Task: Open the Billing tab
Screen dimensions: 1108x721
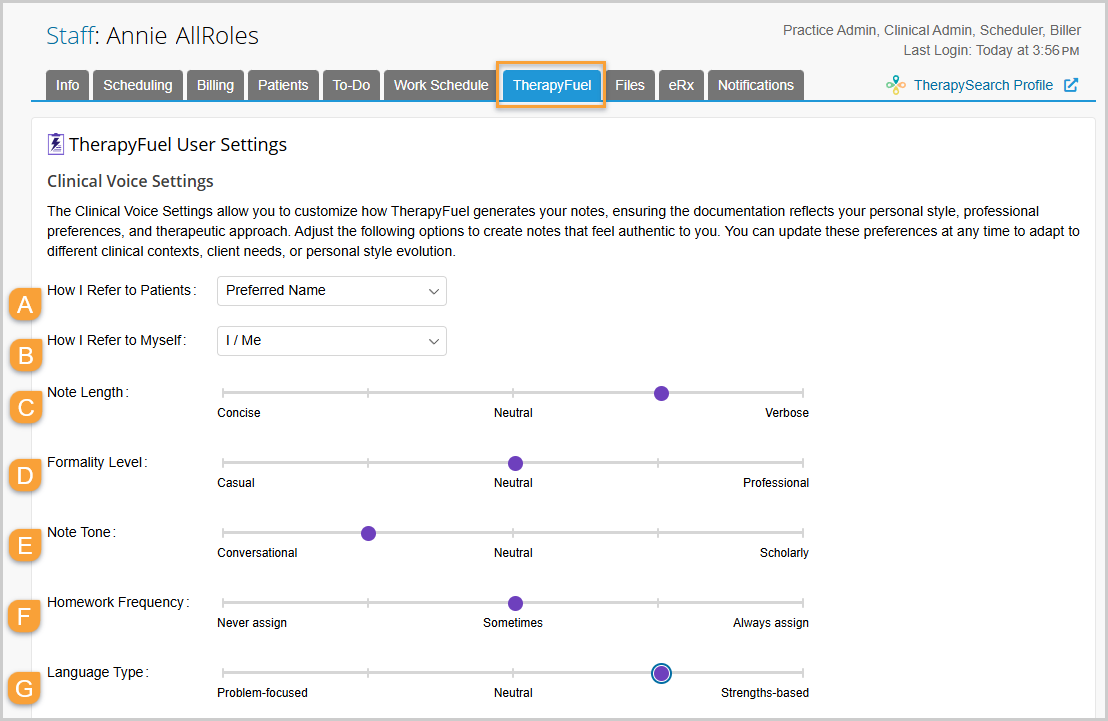Action: tap(216, 86)
